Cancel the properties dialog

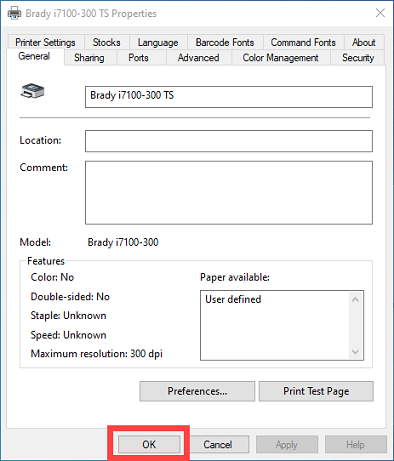(x=218, y=444)
